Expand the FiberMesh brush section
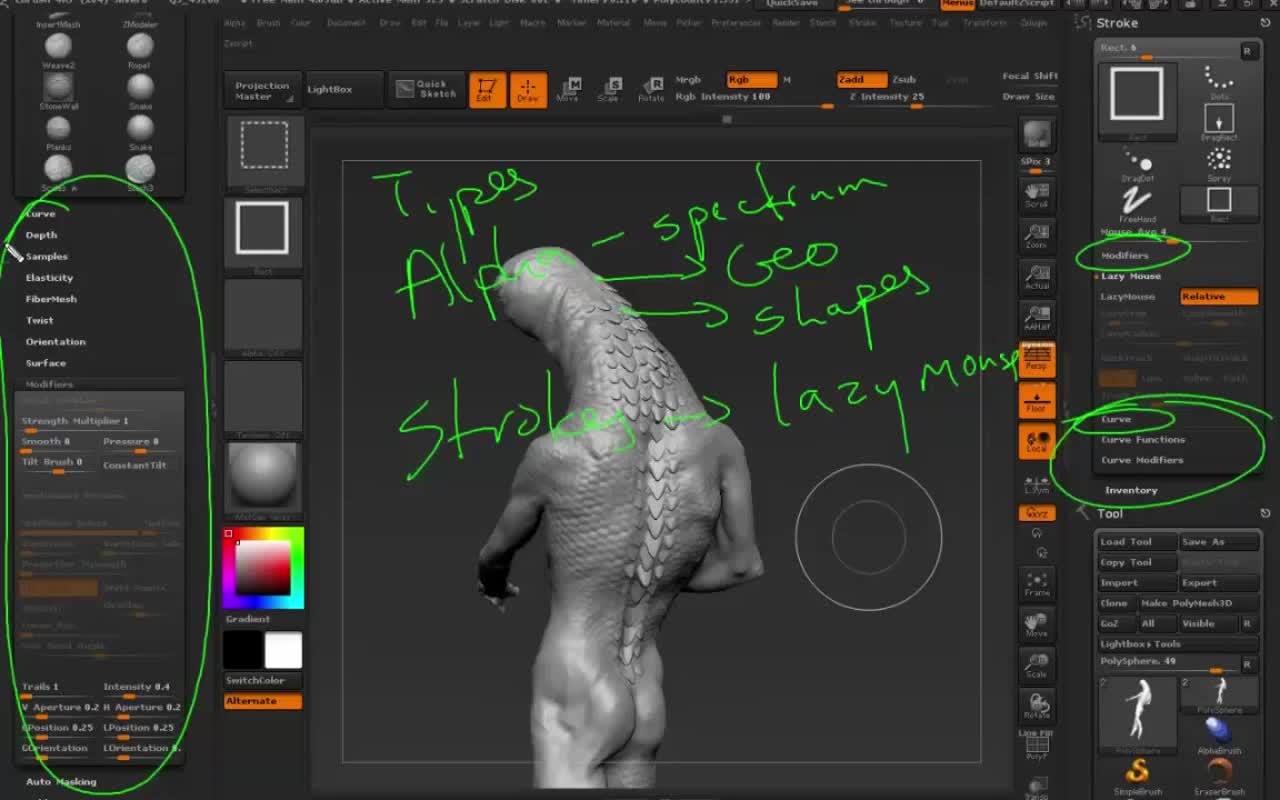Image resolution: width=1280 pixels, height=800 pixels. click(51, 299)
